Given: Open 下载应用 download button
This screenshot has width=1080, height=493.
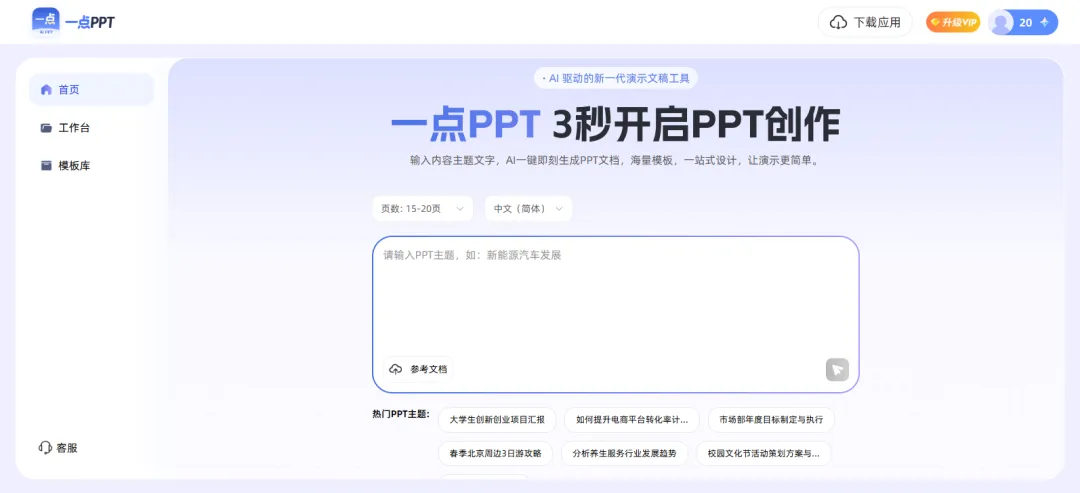Looking at the screenshot, I should [x=864, y=22].
